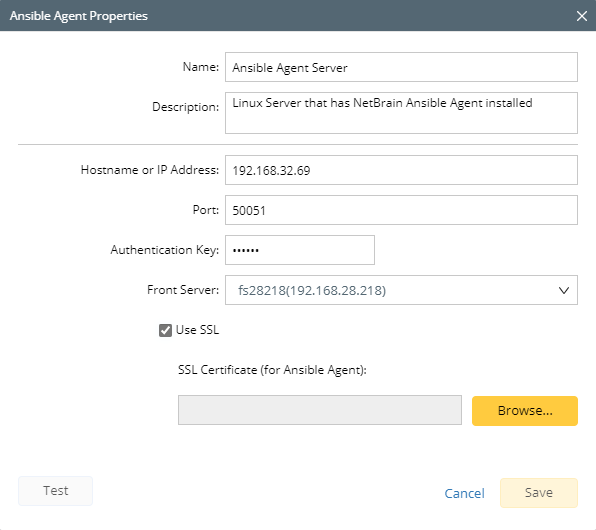Click the Name field containing Ansible Agent Server

tap(401, 67)
